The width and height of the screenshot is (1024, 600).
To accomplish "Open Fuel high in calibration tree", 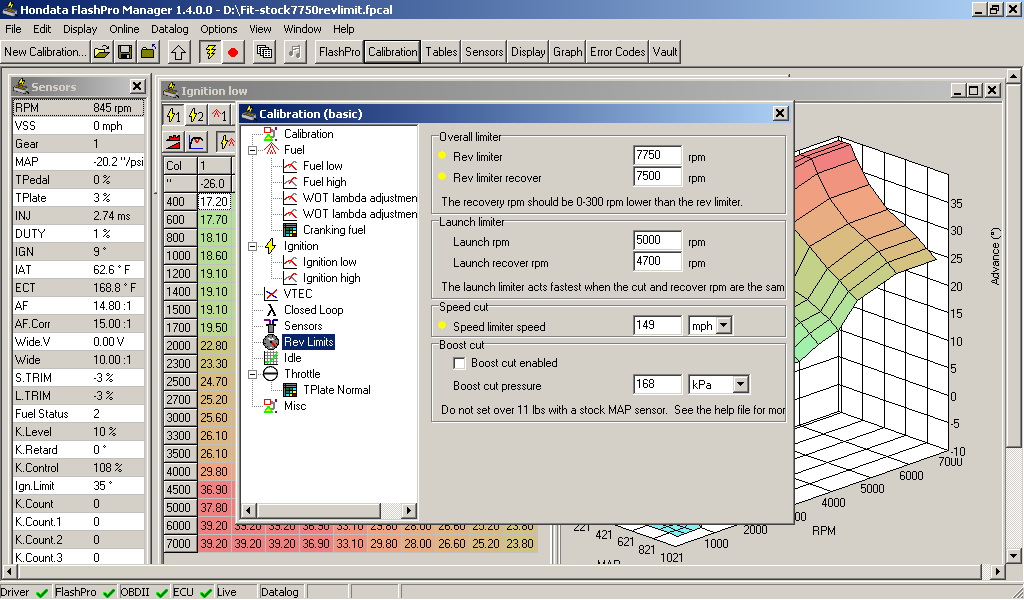I will (x=325, y=182).
